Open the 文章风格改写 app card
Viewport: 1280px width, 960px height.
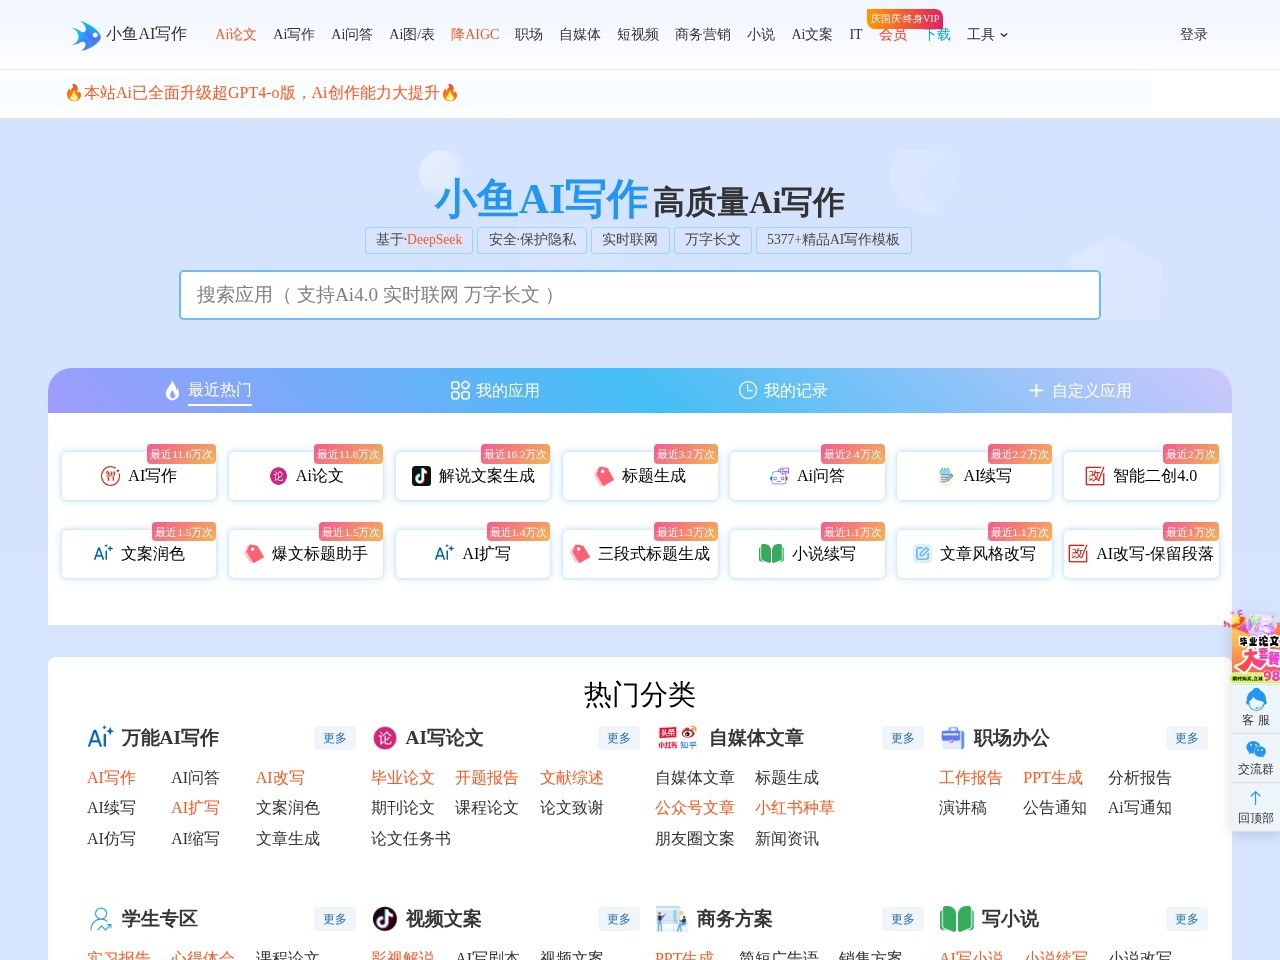click(x=974, y=554)
